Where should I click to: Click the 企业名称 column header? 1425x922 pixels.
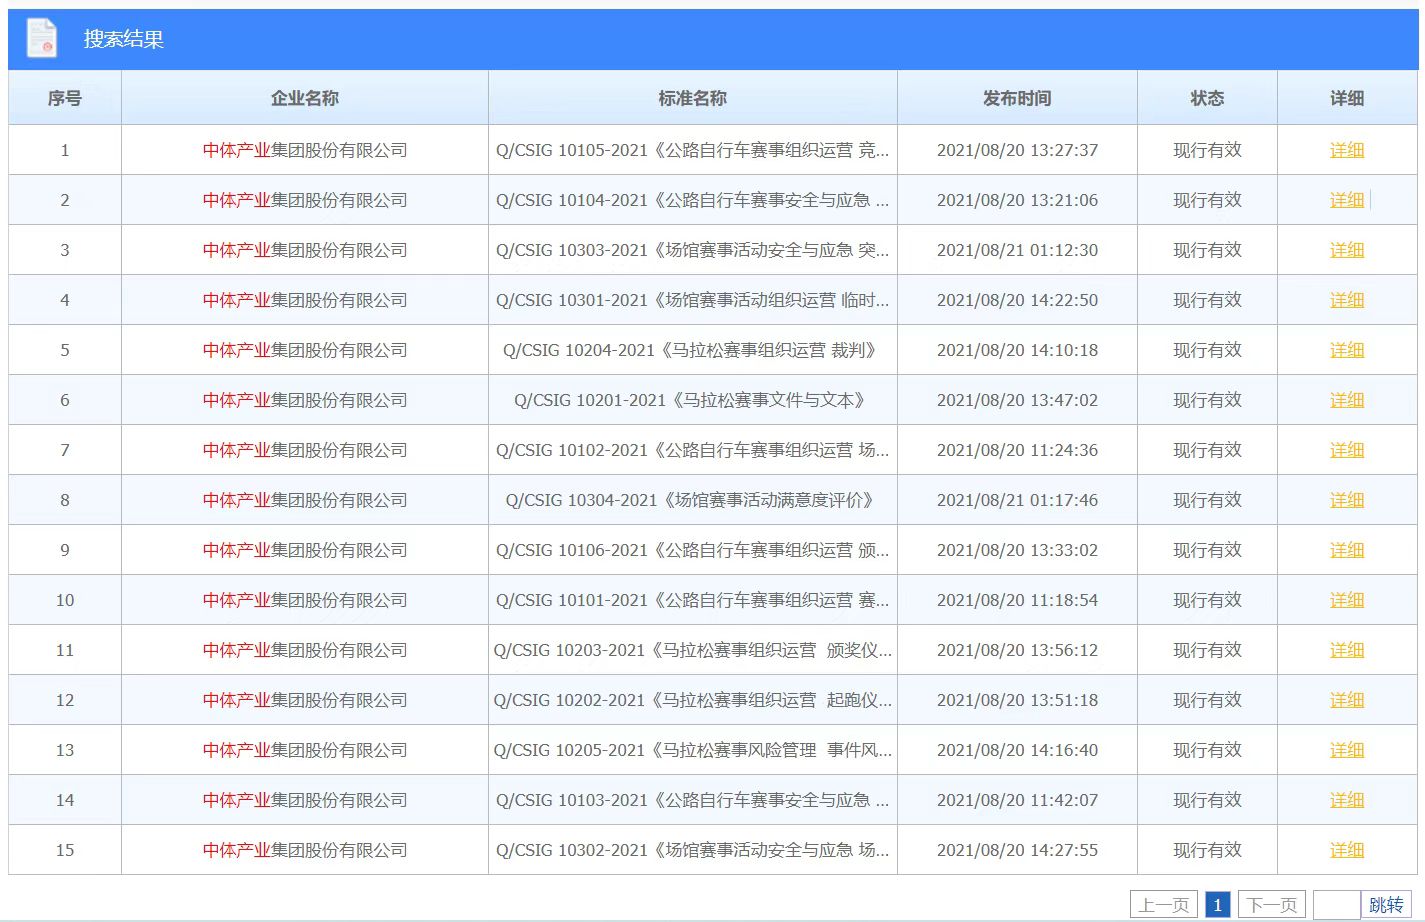tap(305, 98)
